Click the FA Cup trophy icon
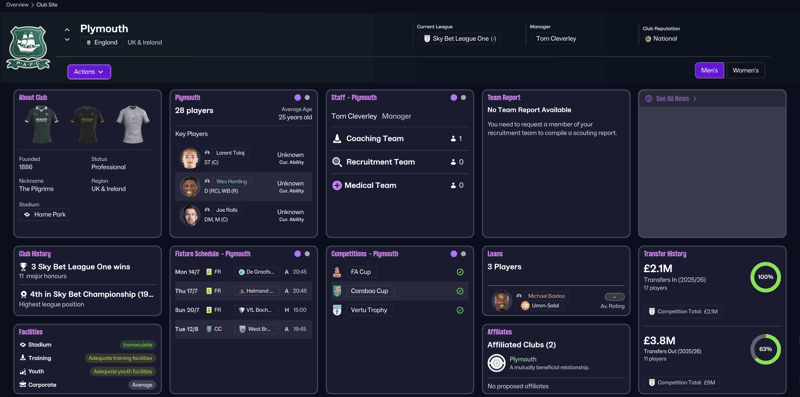The height and width of the screenshot is (397, 800). click(x=337, y=272)
